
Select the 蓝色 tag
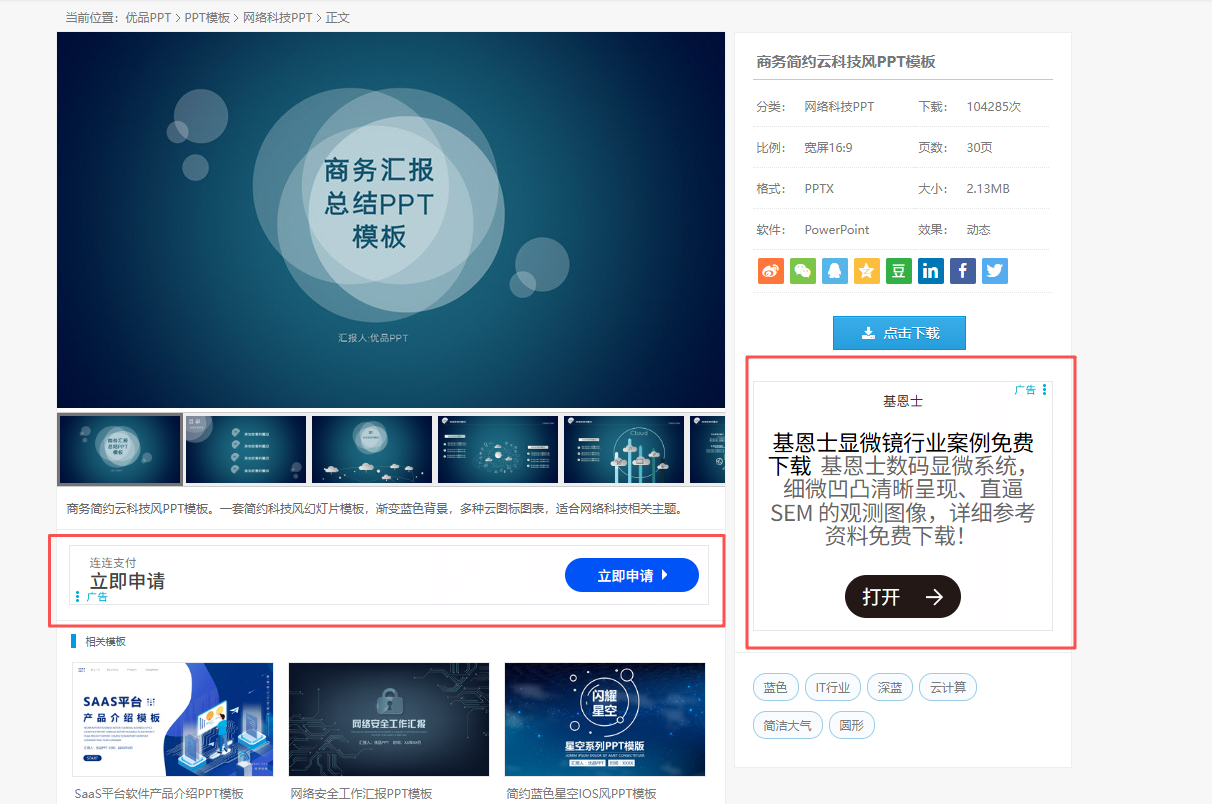click(775, 687)
